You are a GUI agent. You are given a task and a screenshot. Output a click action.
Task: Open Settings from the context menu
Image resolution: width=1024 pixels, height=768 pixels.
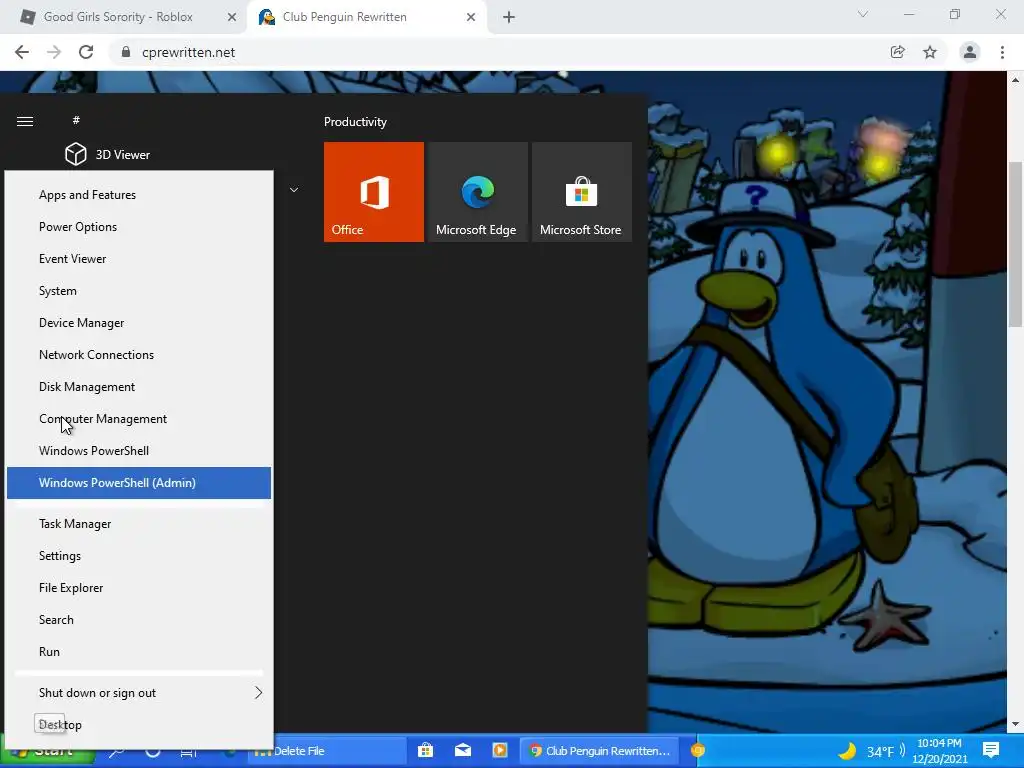pos(138,556)
